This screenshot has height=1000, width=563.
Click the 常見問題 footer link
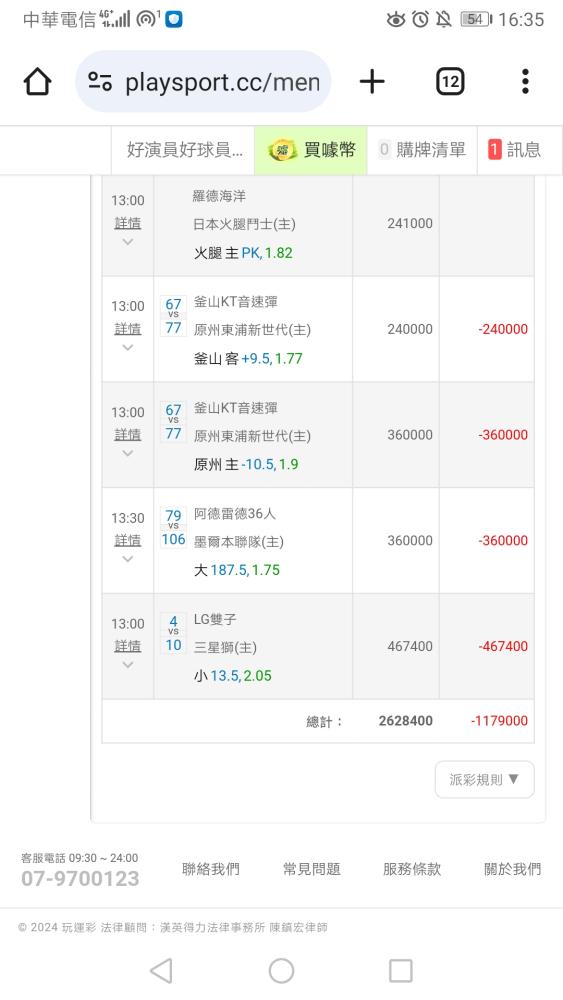(311, 869)
